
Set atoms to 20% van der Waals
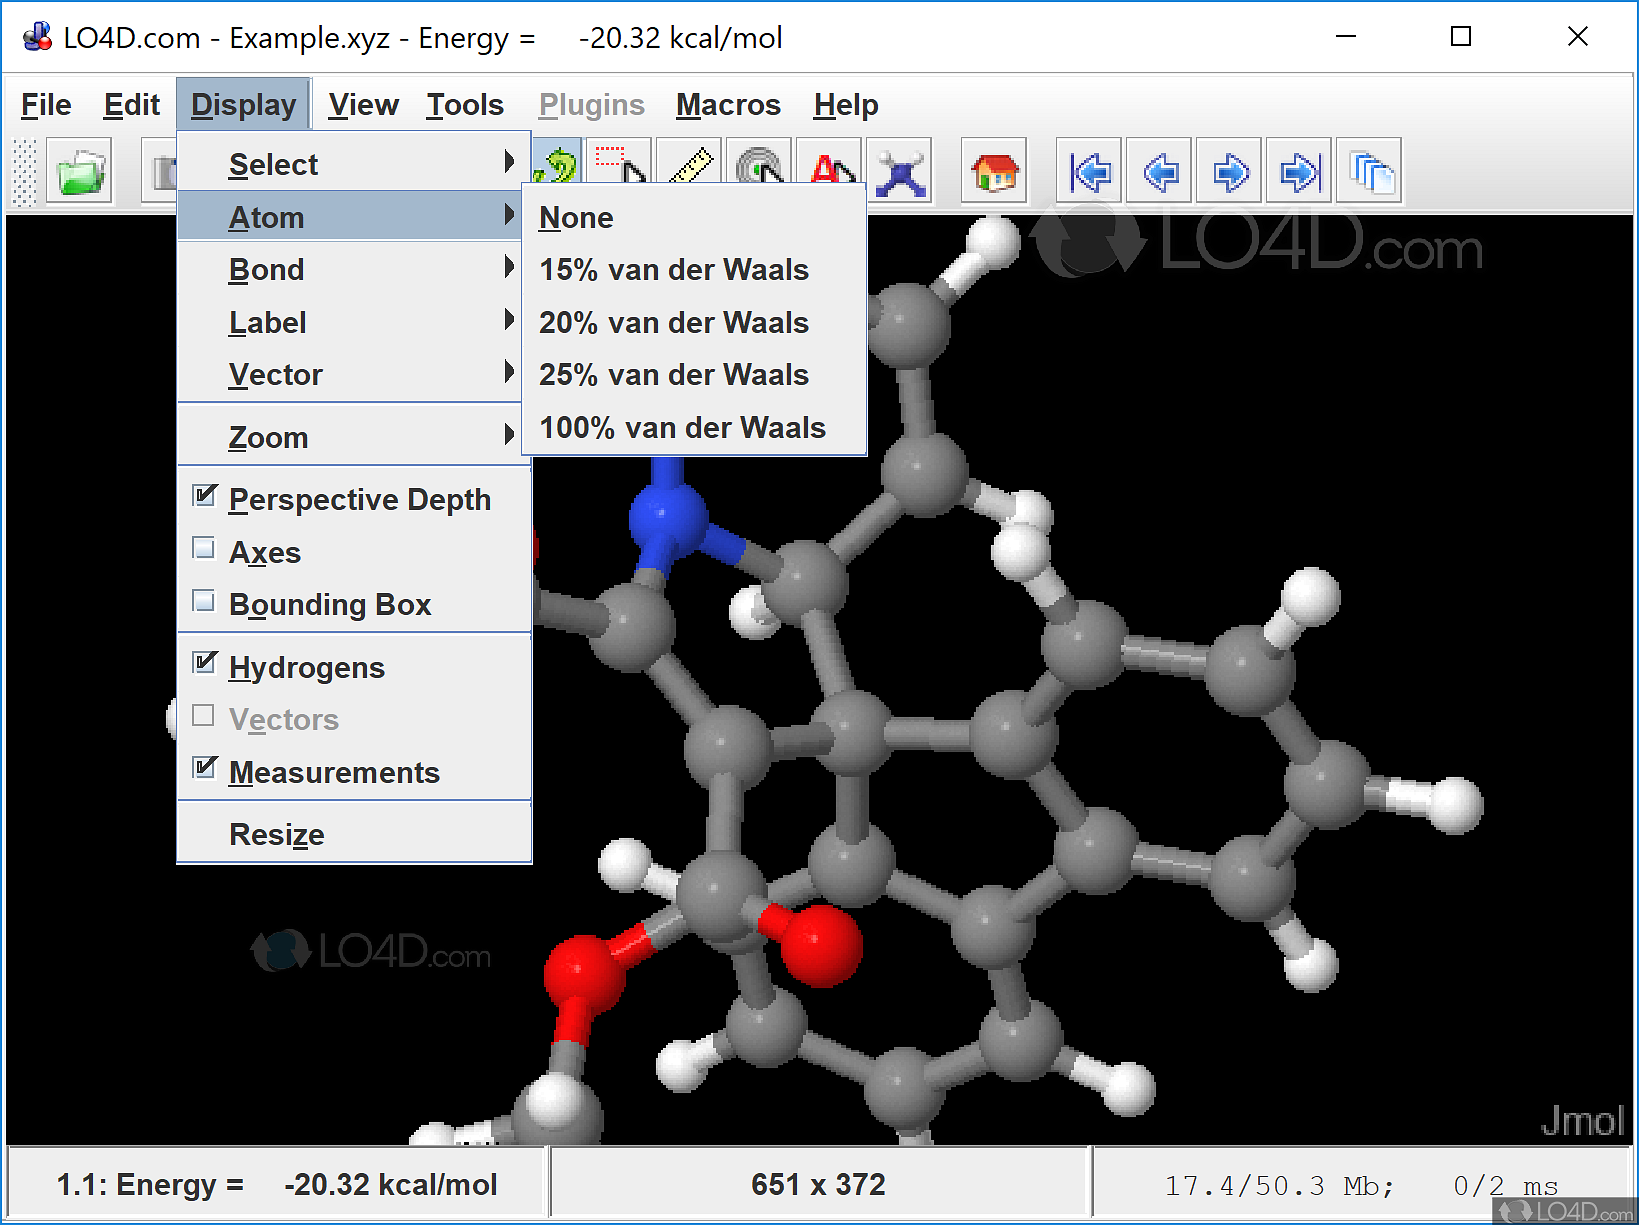694,322
